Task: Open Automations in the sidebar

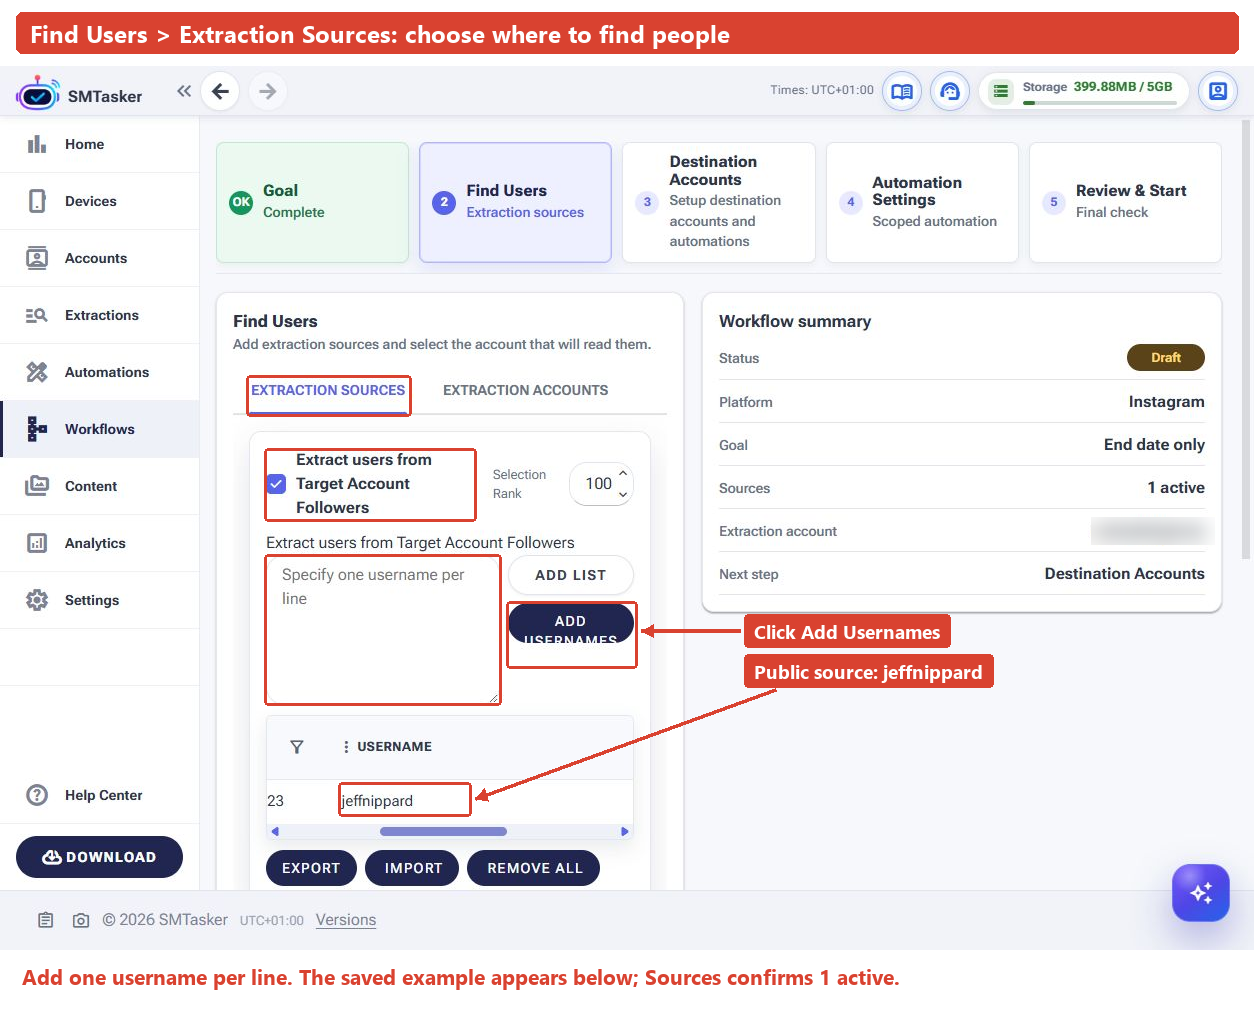Action: 100,372
